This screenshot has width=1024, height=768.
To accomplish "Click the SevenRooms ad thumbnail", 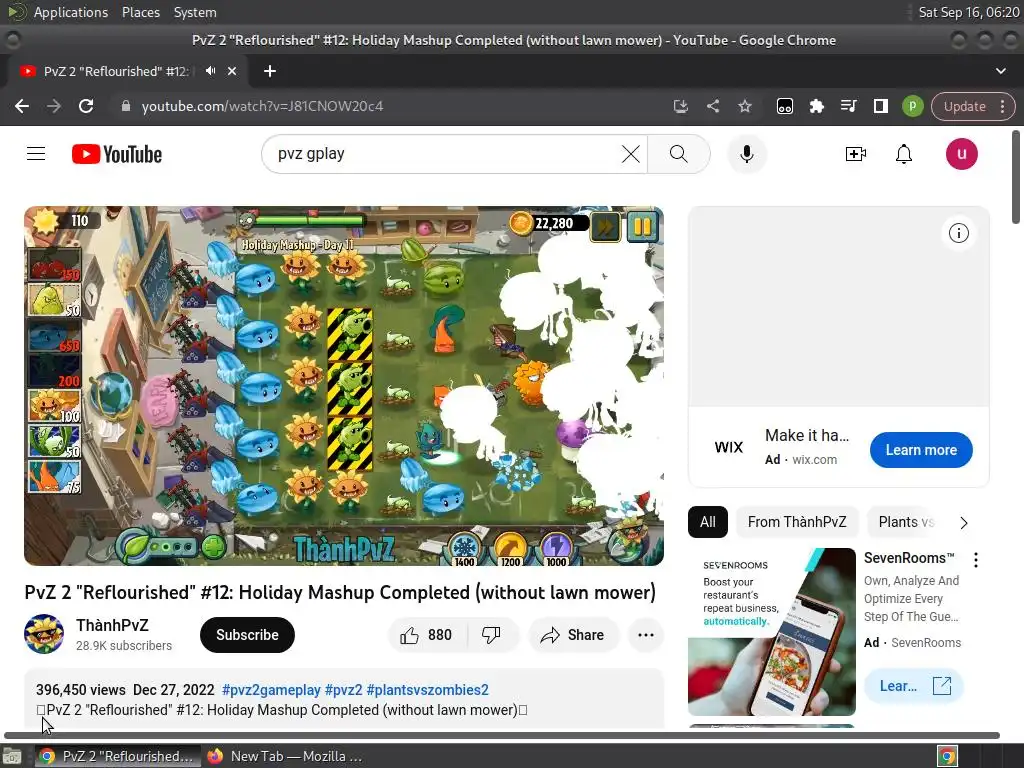I will click(771, 632).
